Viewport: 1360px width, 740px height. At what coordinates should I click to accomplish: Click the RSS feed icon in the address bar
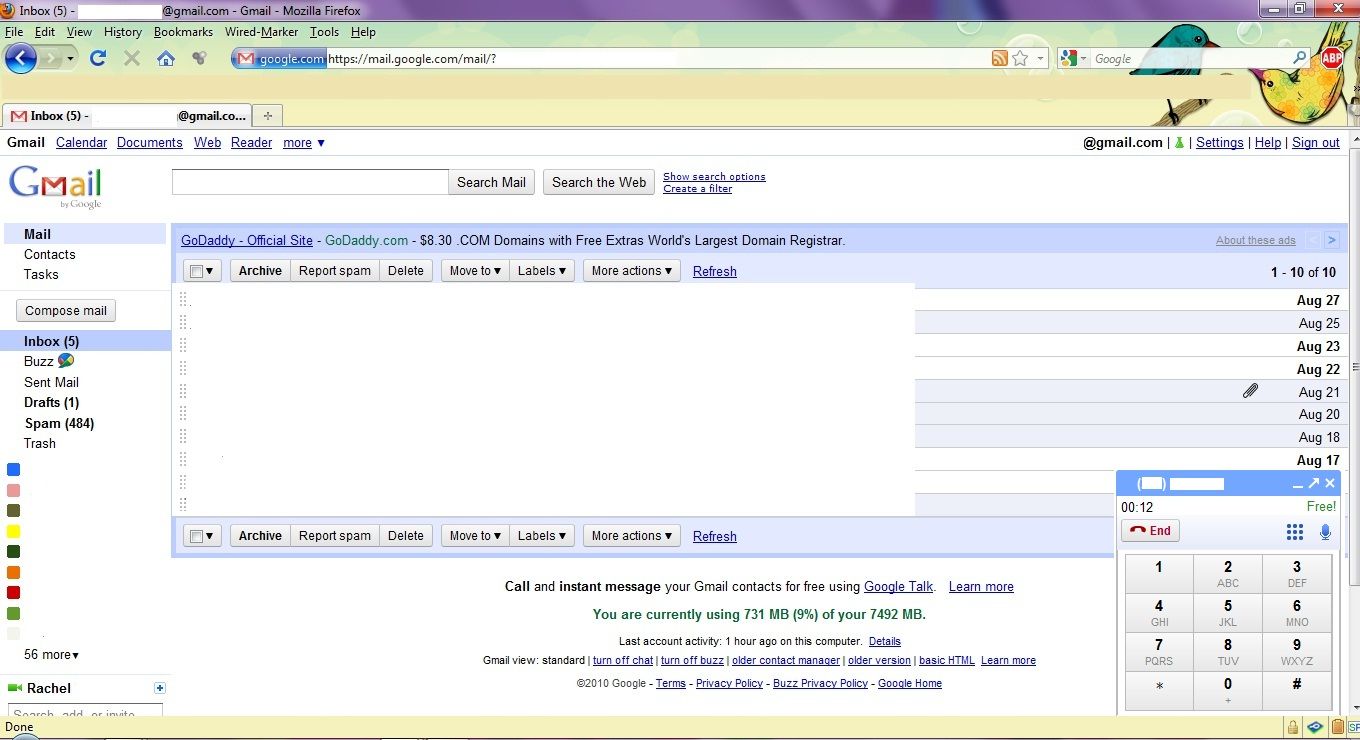point(999,58)
